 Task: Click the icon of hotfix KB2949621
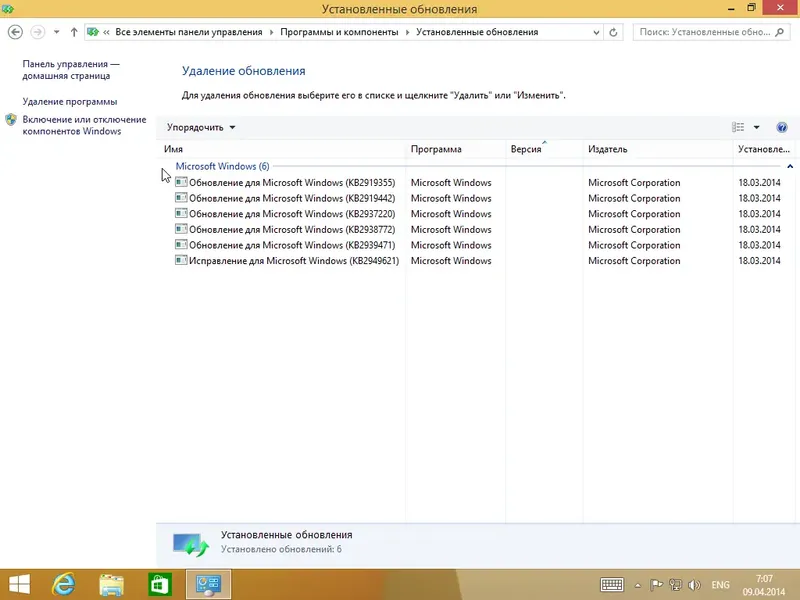tap(181, 260)
